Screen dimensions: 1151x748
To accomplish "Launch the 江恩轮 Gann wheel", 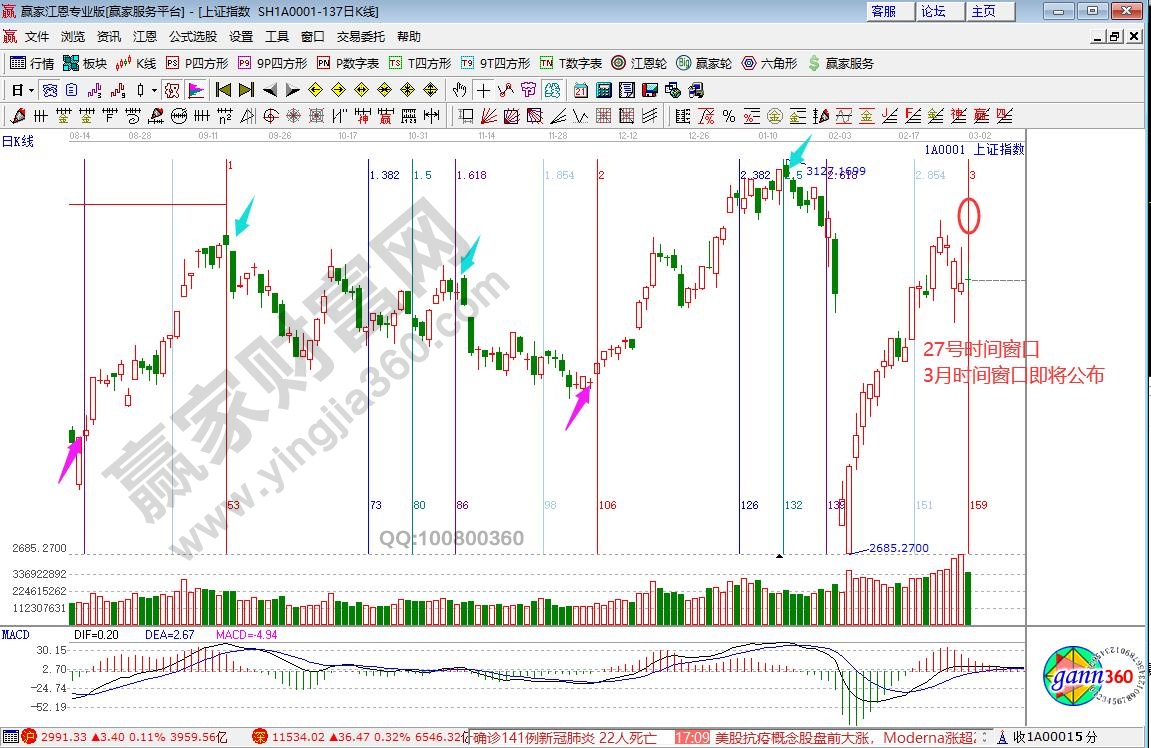I will click(x=639, y=63).
